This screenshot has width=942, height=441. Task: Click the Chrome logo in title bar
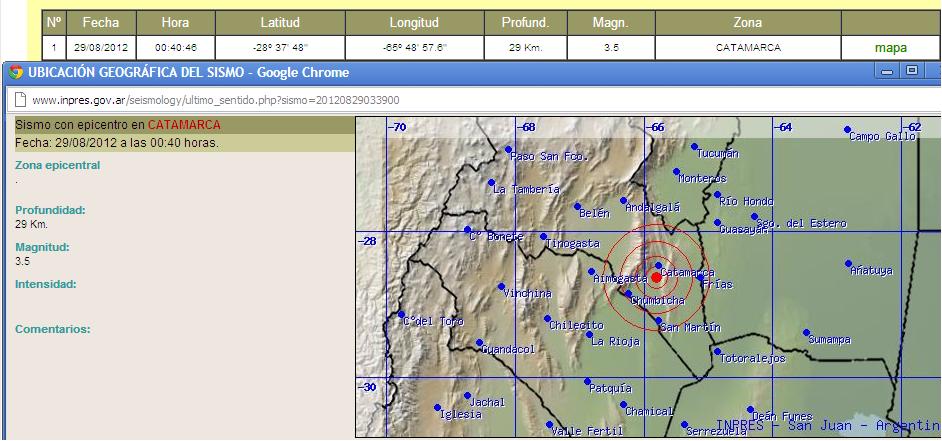(16, 72)
